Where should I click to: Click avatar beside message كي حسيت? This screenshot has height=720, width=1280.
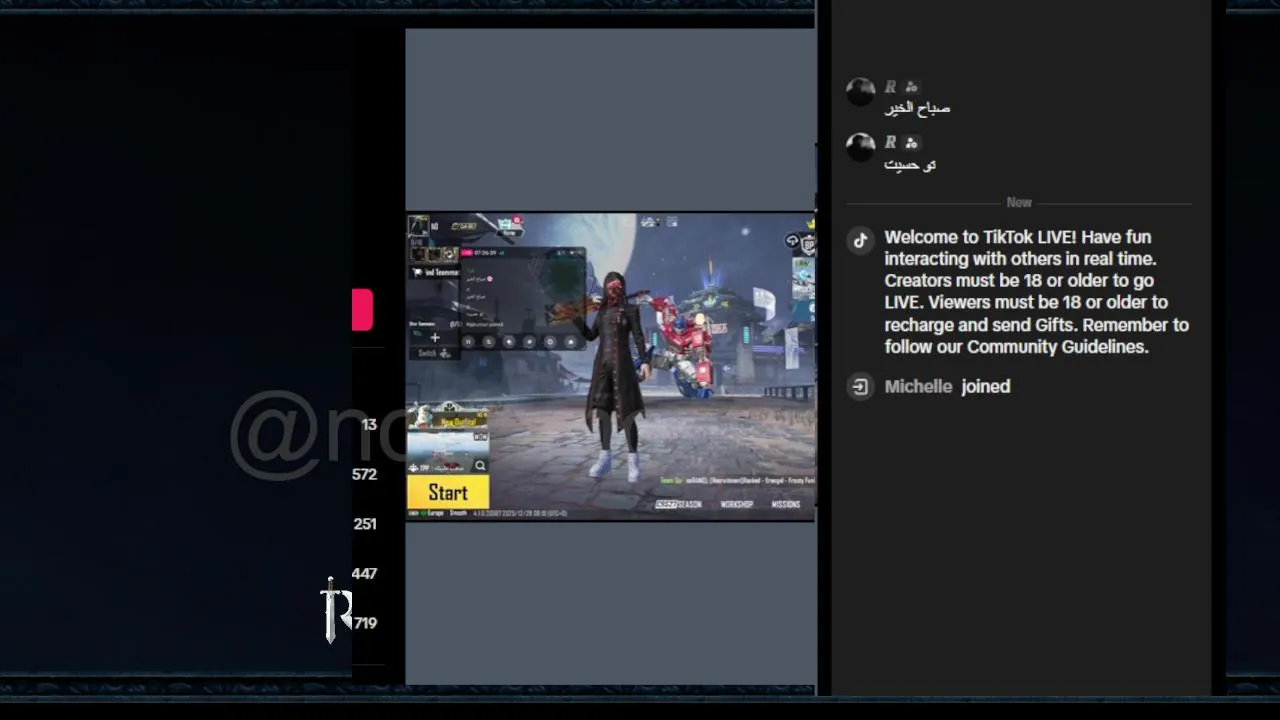860,146
